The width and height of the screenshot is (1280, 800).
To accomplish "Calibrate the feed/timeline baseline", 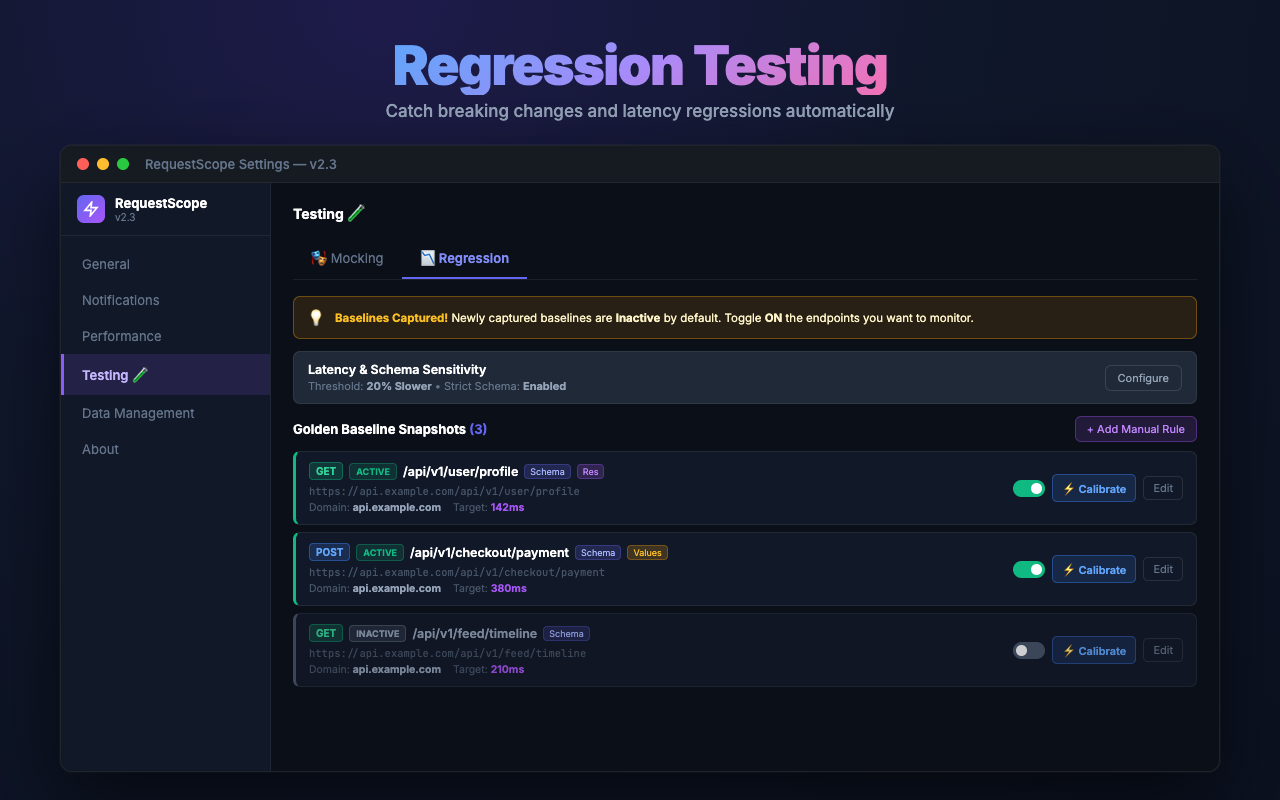I will click(x=1094, y=651).
